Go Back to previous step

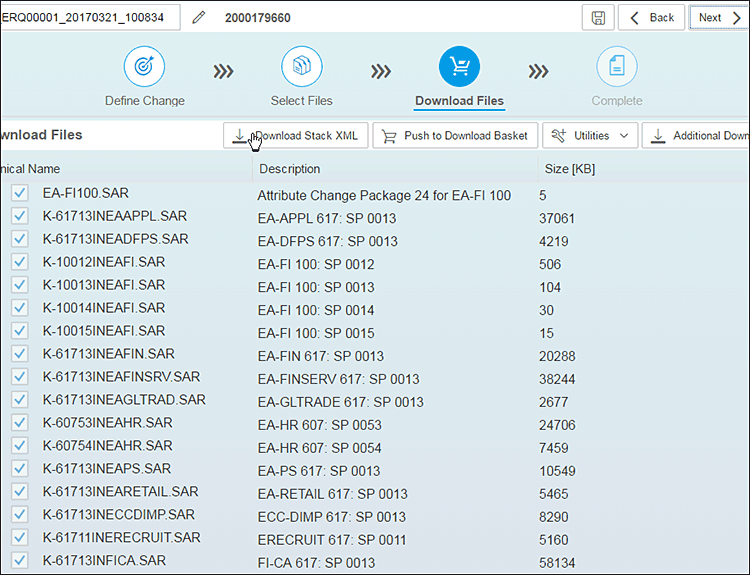coord(651,18)
